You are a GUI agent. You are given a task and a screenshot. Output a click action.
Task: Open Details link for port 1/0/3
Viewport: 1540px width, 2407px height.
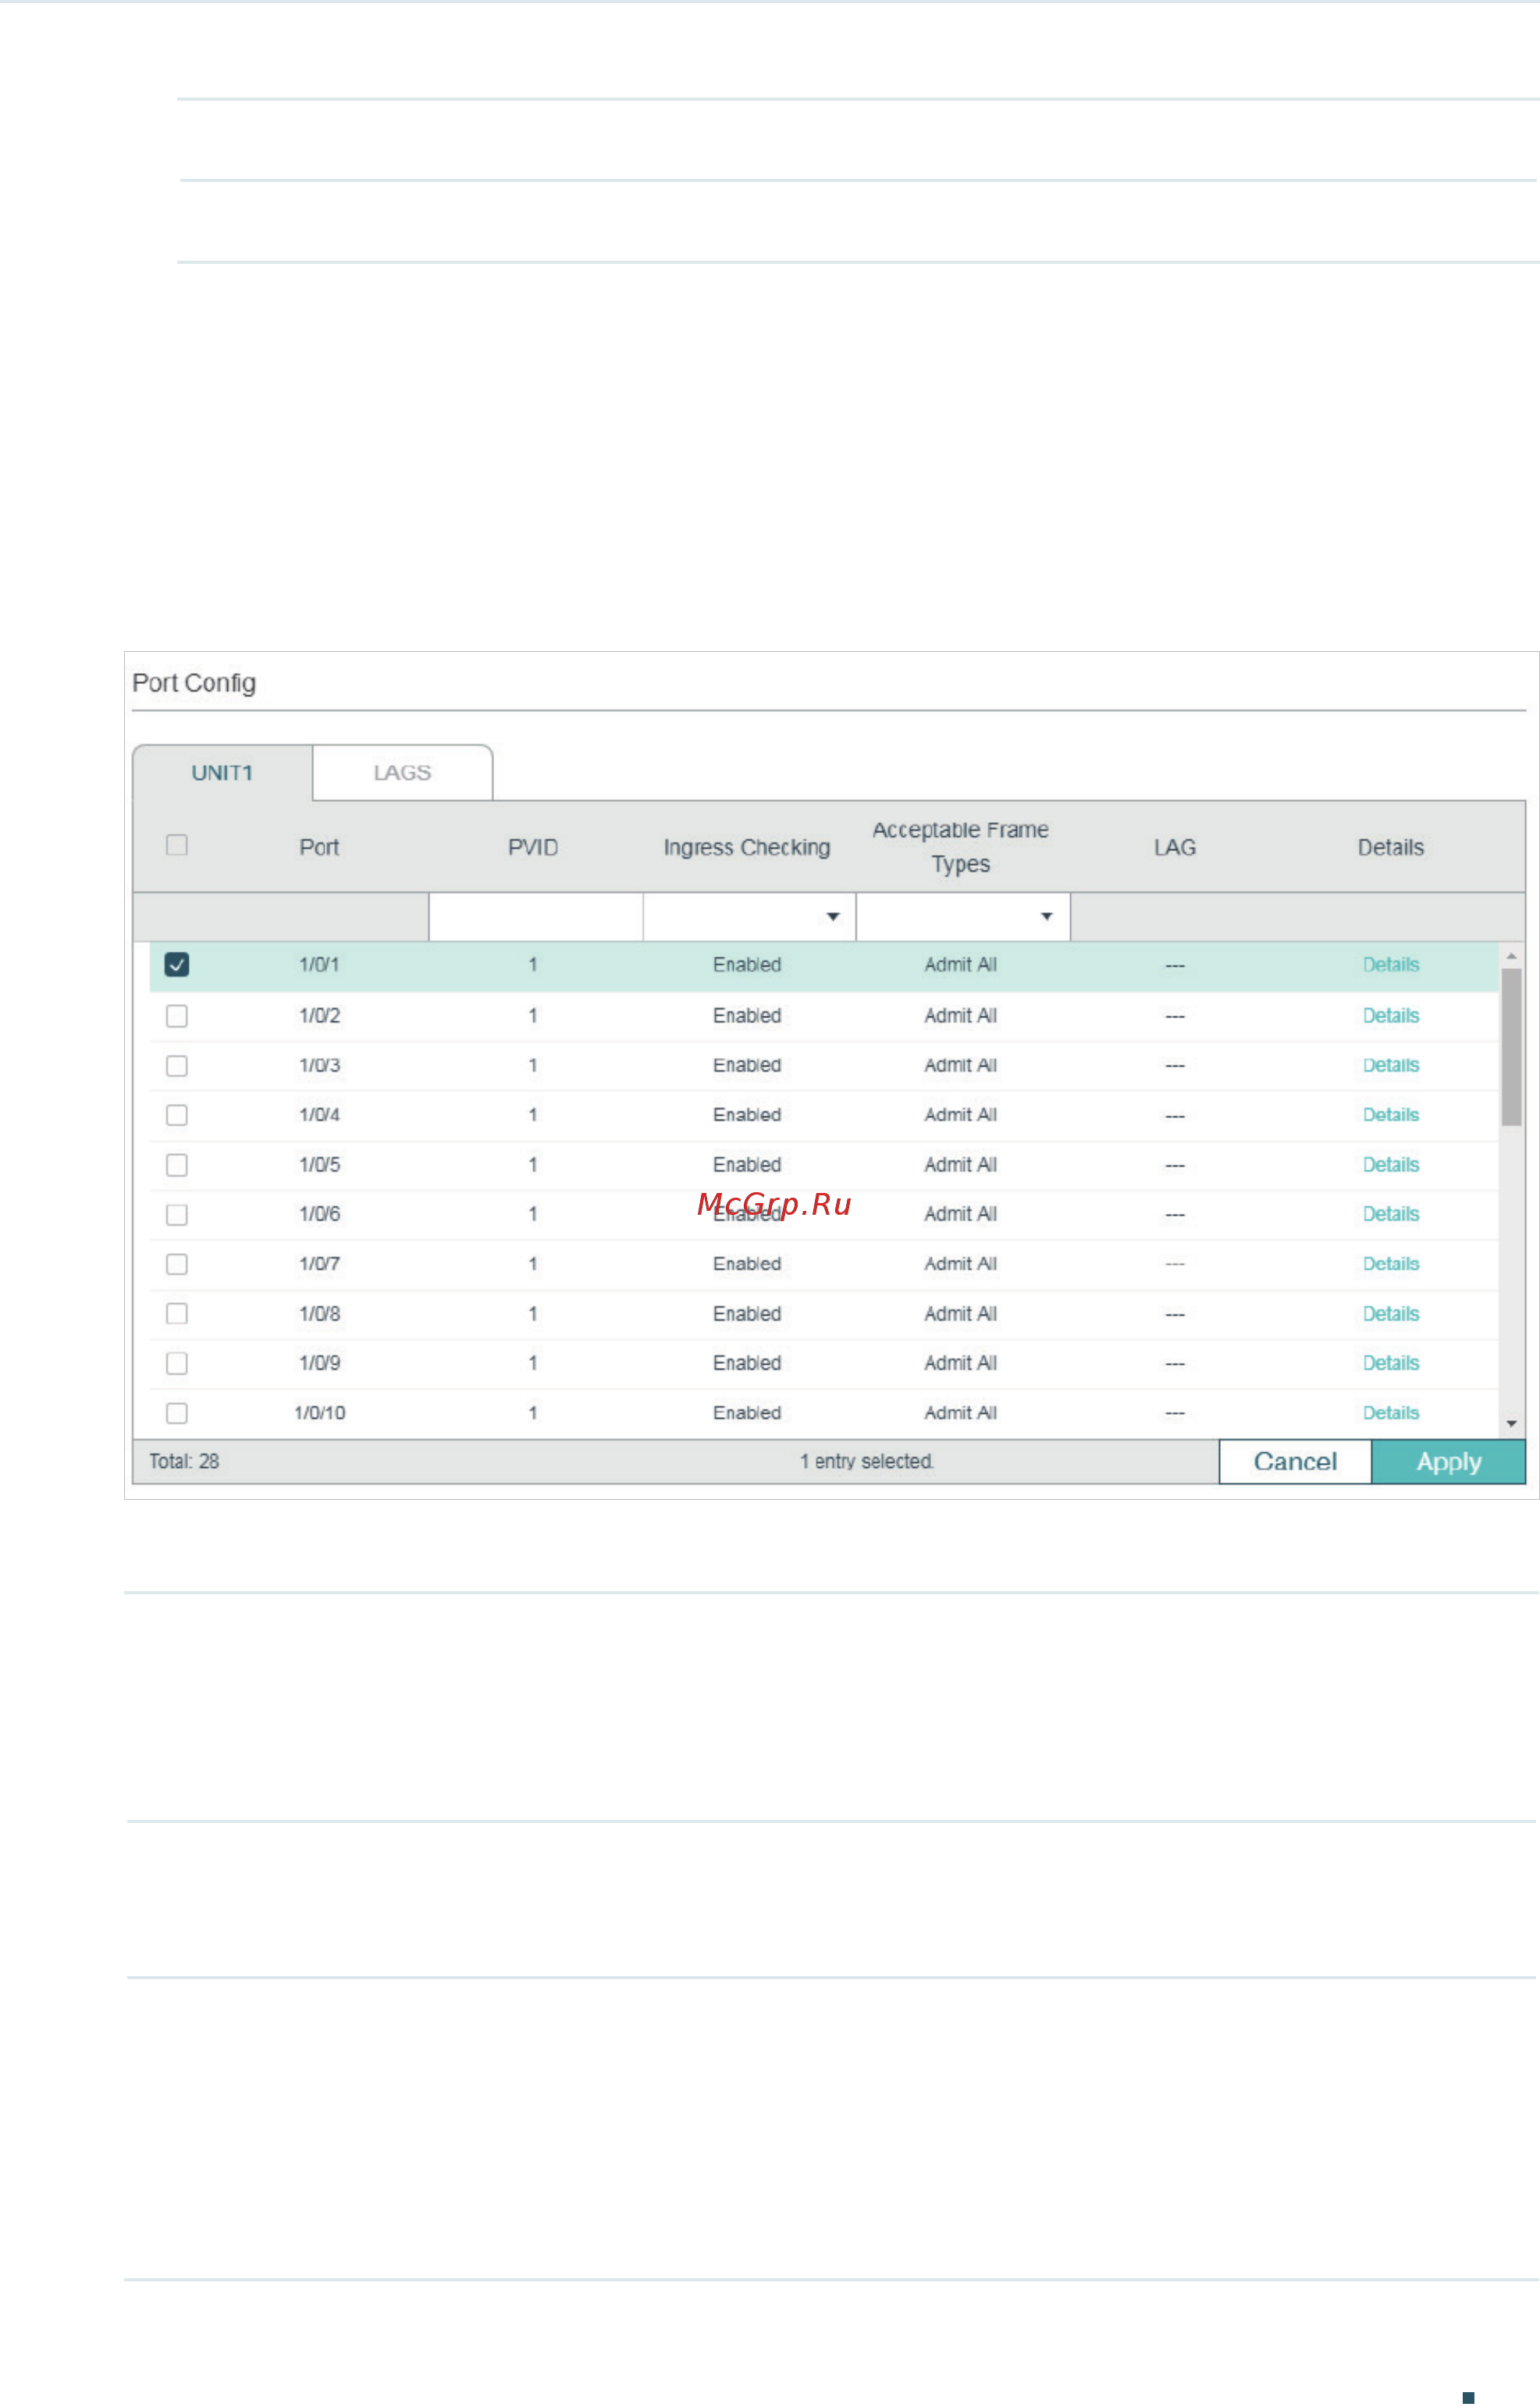(1391, 1066)
